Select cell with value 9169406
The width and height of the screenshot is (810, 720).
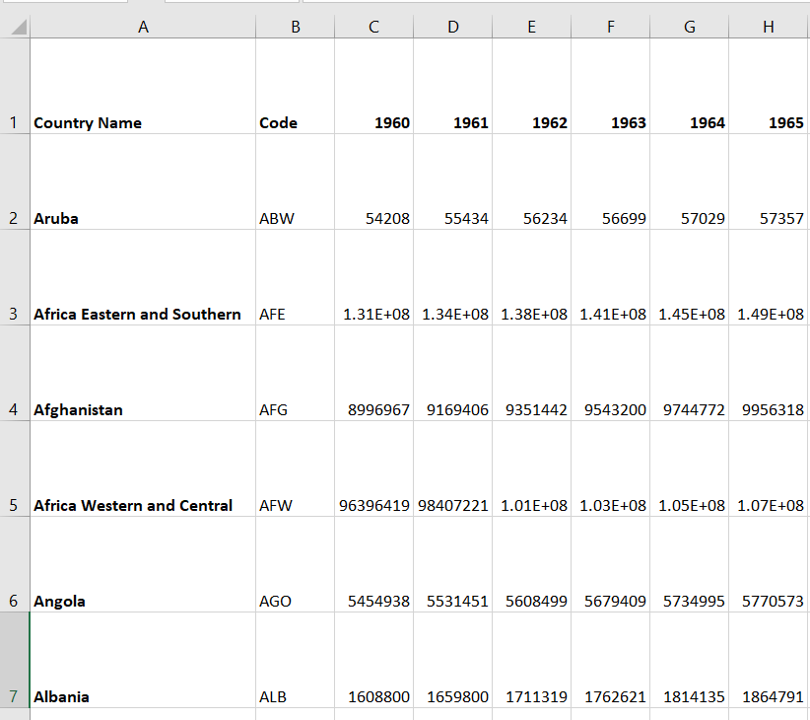[453, 373]
